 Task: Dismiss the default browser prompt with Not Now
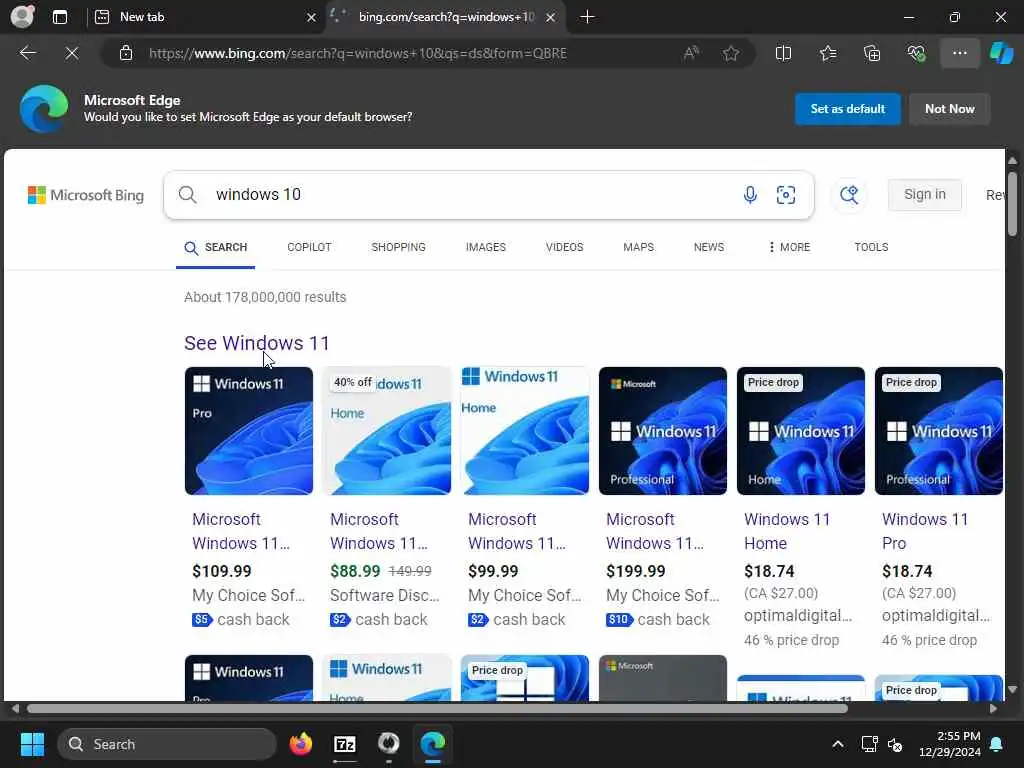(x=950, y=109)
